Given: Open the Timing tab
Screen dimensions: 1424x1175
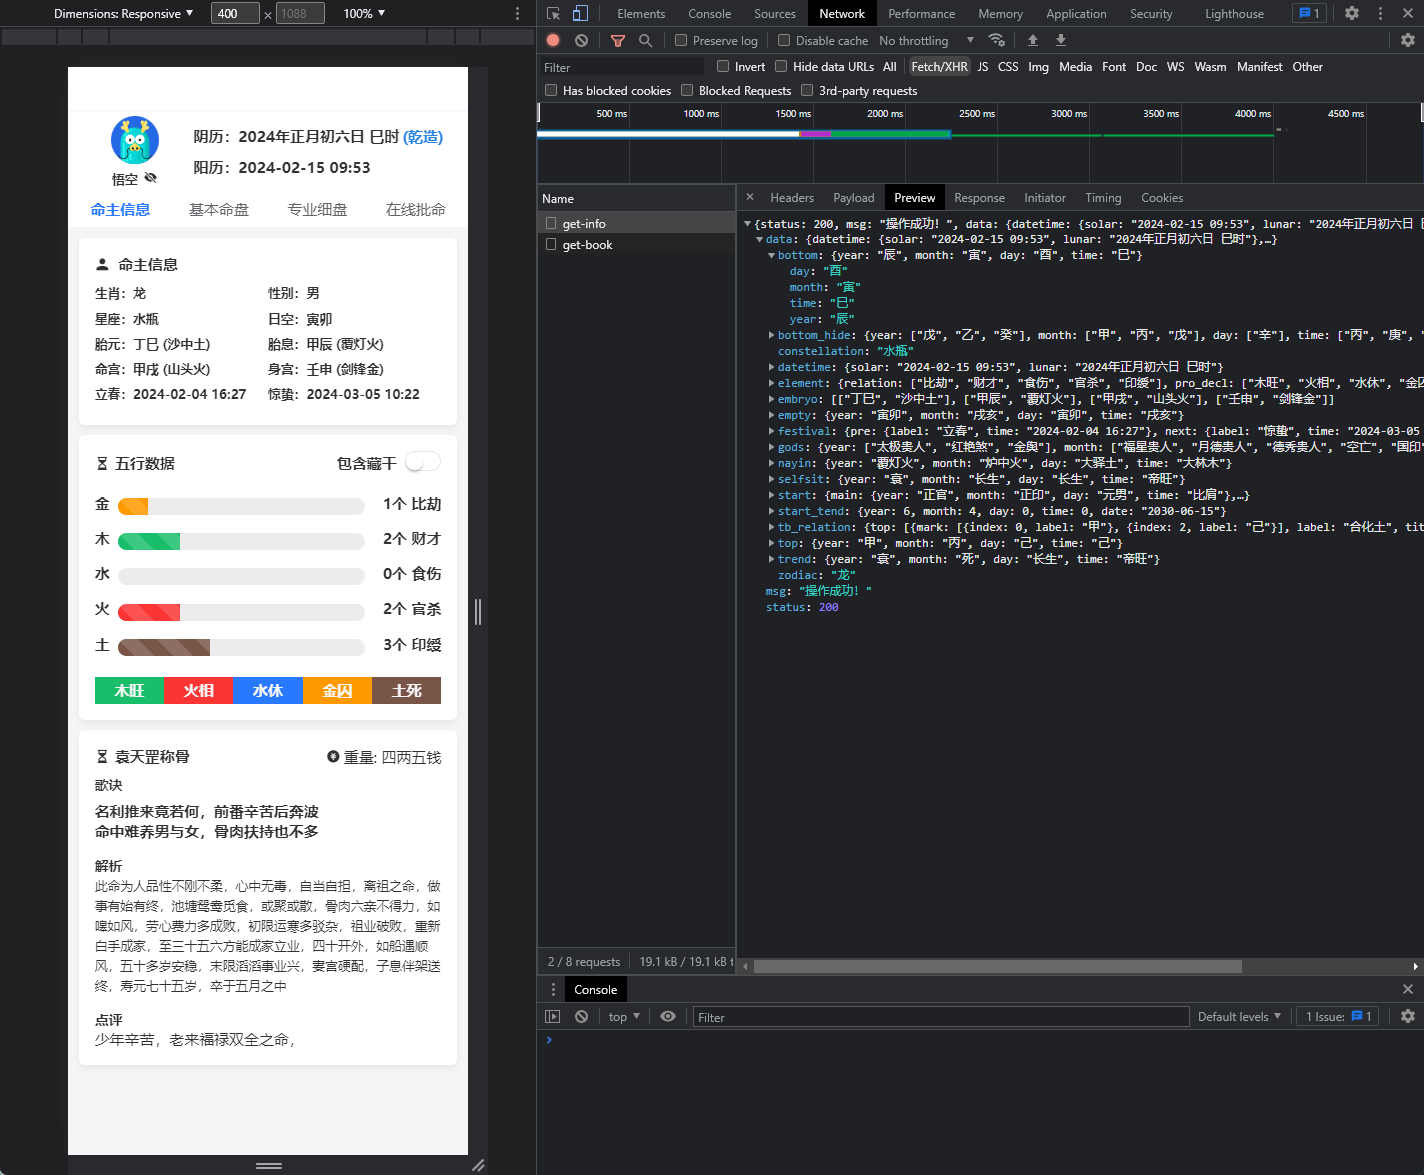Looking at the screenshot, I should coord(1103,197).
